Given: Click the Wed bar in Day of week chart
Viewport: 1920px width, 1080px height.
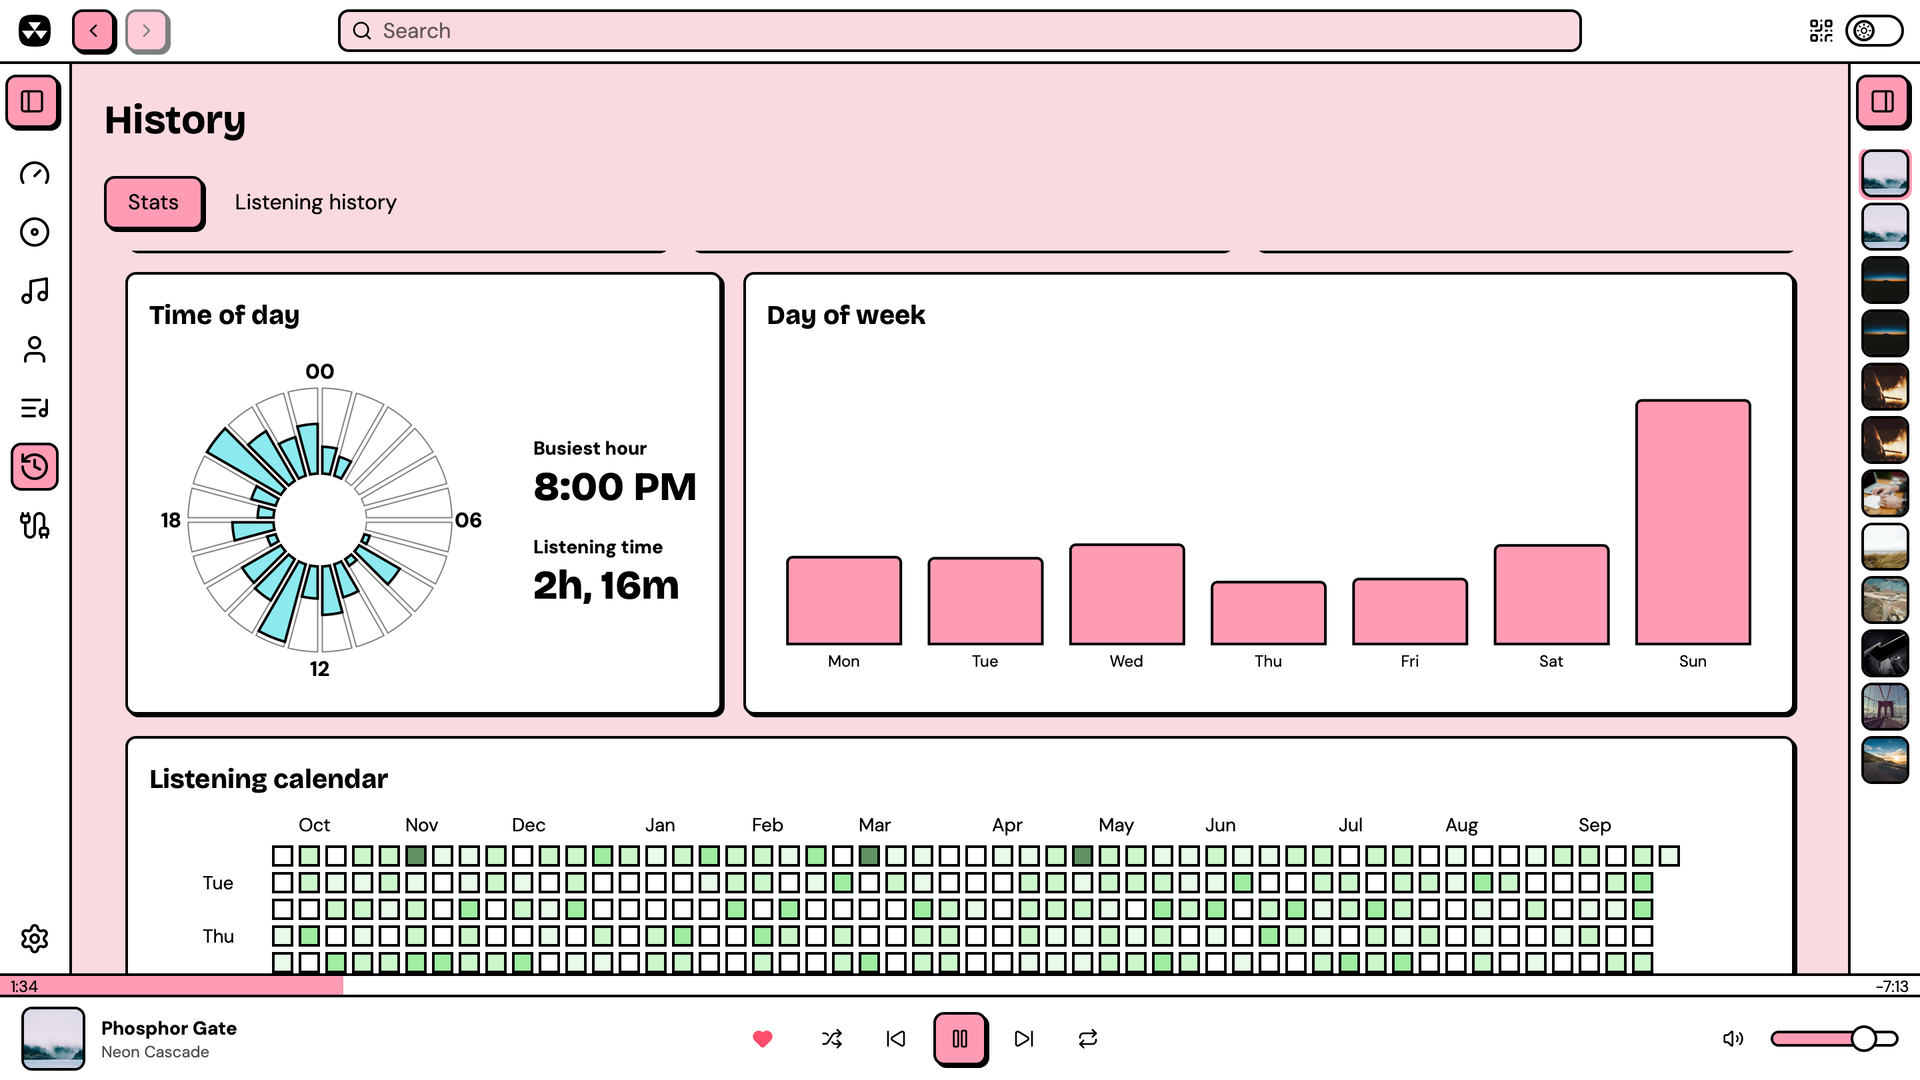Looking at the screenshot, I should pyautogui.click(x=1127, y=594).
